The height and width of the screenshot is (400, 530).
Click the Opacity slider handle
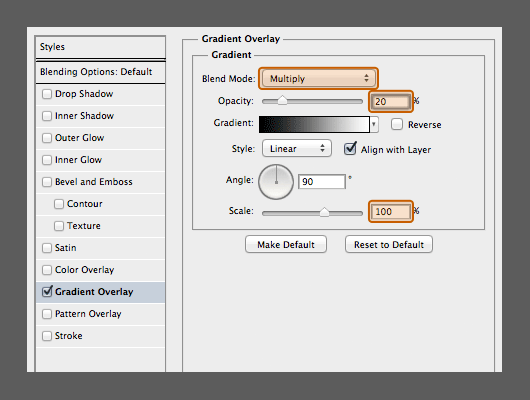click(x=282, y=101)
